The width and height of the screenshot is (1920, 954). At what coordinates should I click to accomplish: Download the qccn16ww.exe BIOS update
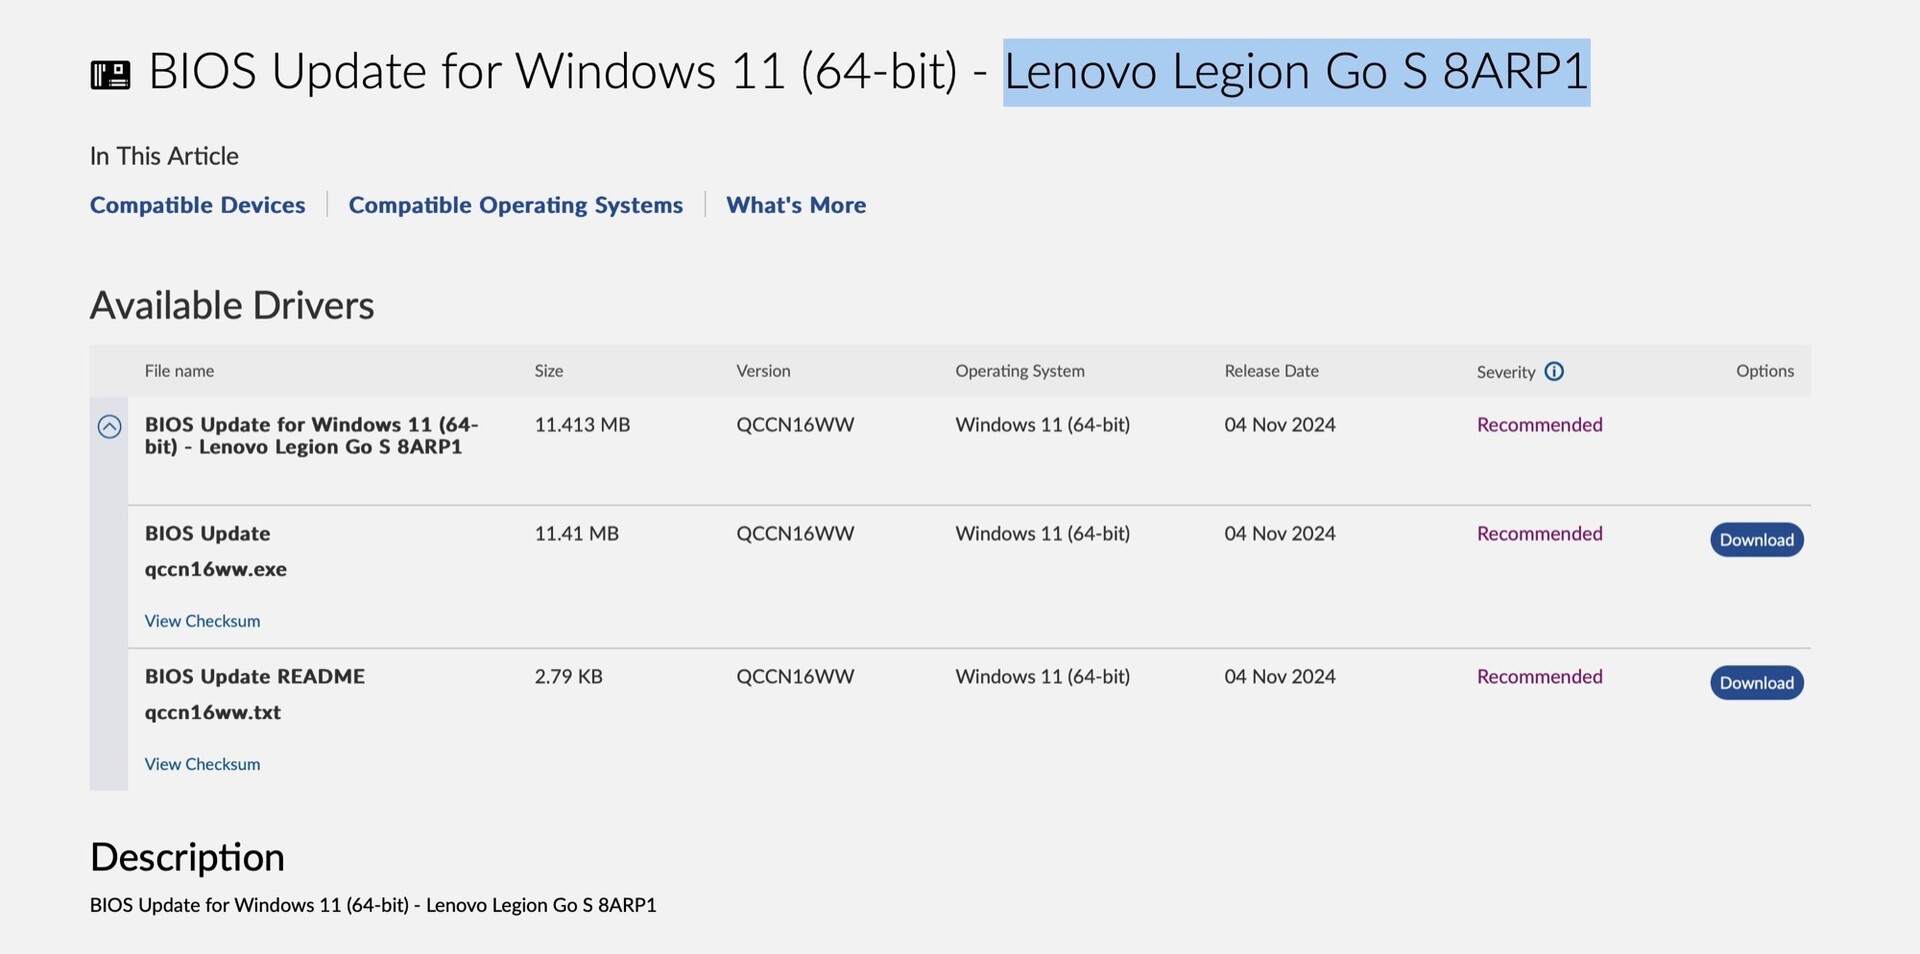pos(1756,540)
